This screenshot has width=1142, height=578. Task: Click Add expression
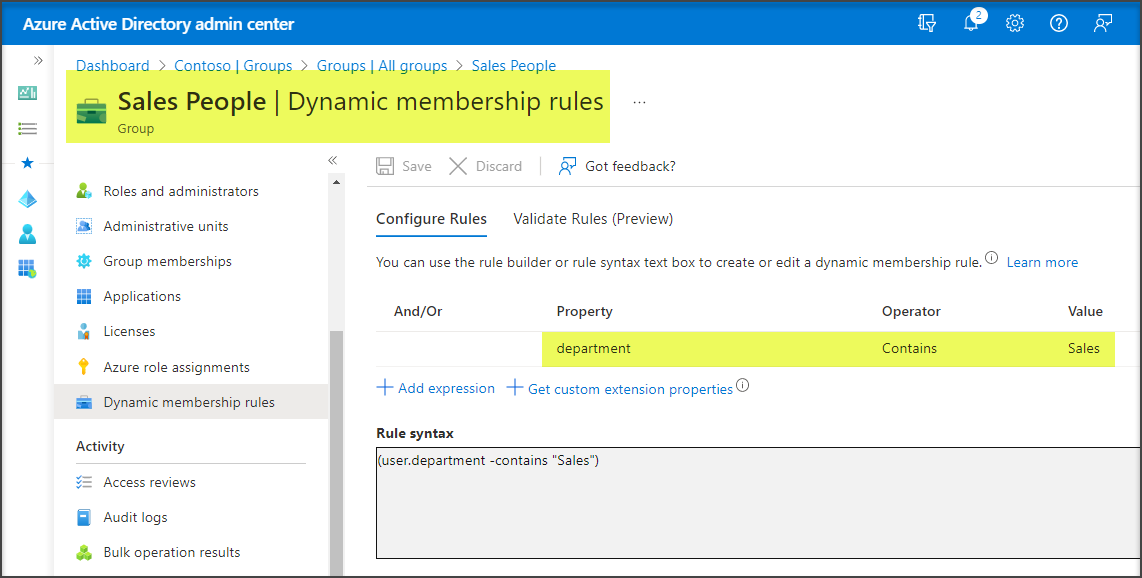point(436,388)
